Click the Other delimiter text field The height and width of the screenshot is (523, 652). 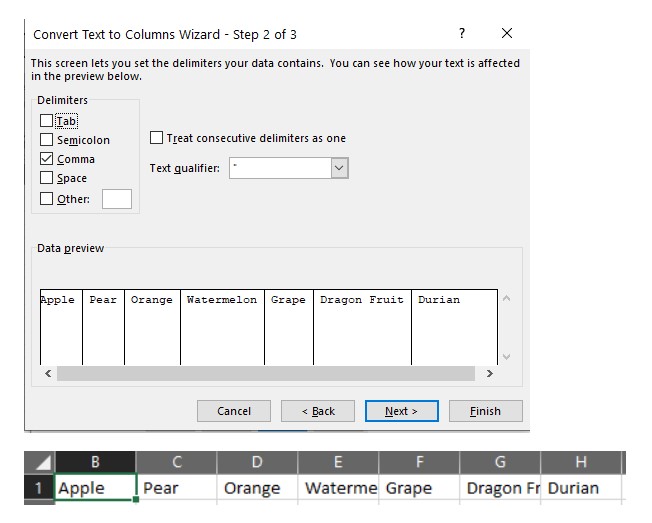click(x=117, y=199)
